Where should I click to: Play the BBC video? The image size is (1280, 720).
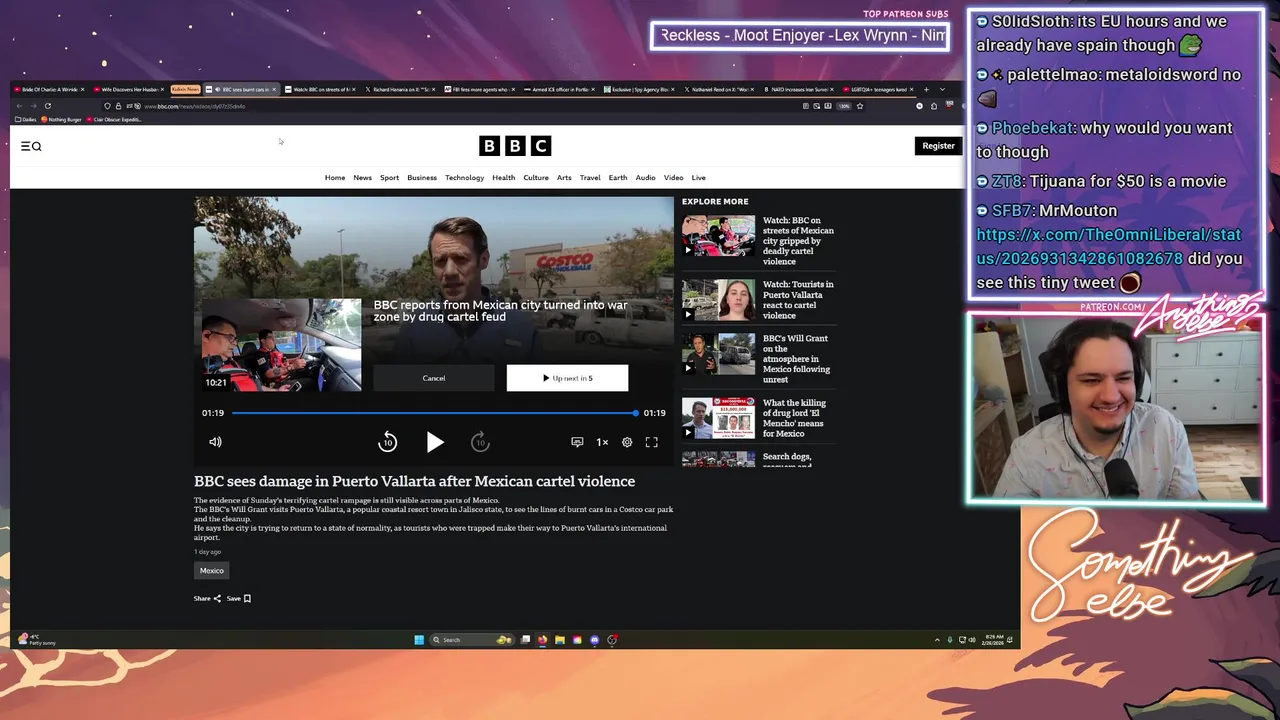434,442
